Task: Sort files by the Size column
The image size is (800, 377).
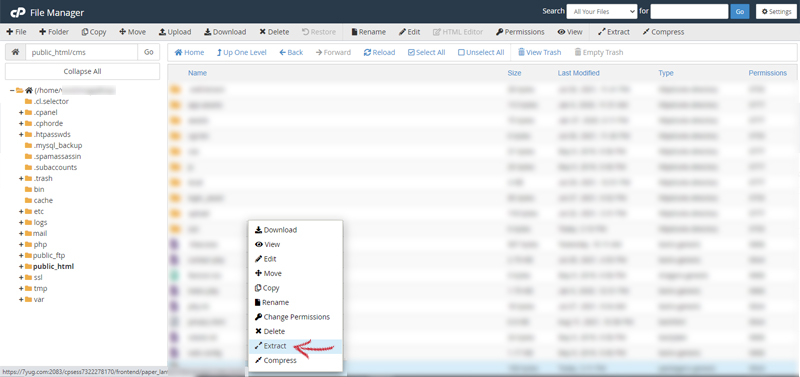Action: [x=514, y=73]
